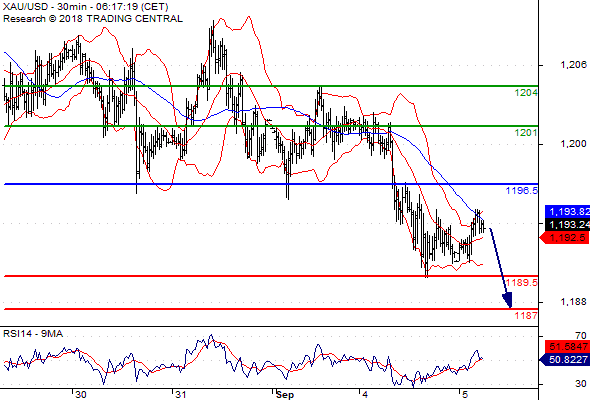Click the RSI14 - 9MA indicator title

(33, 334)
